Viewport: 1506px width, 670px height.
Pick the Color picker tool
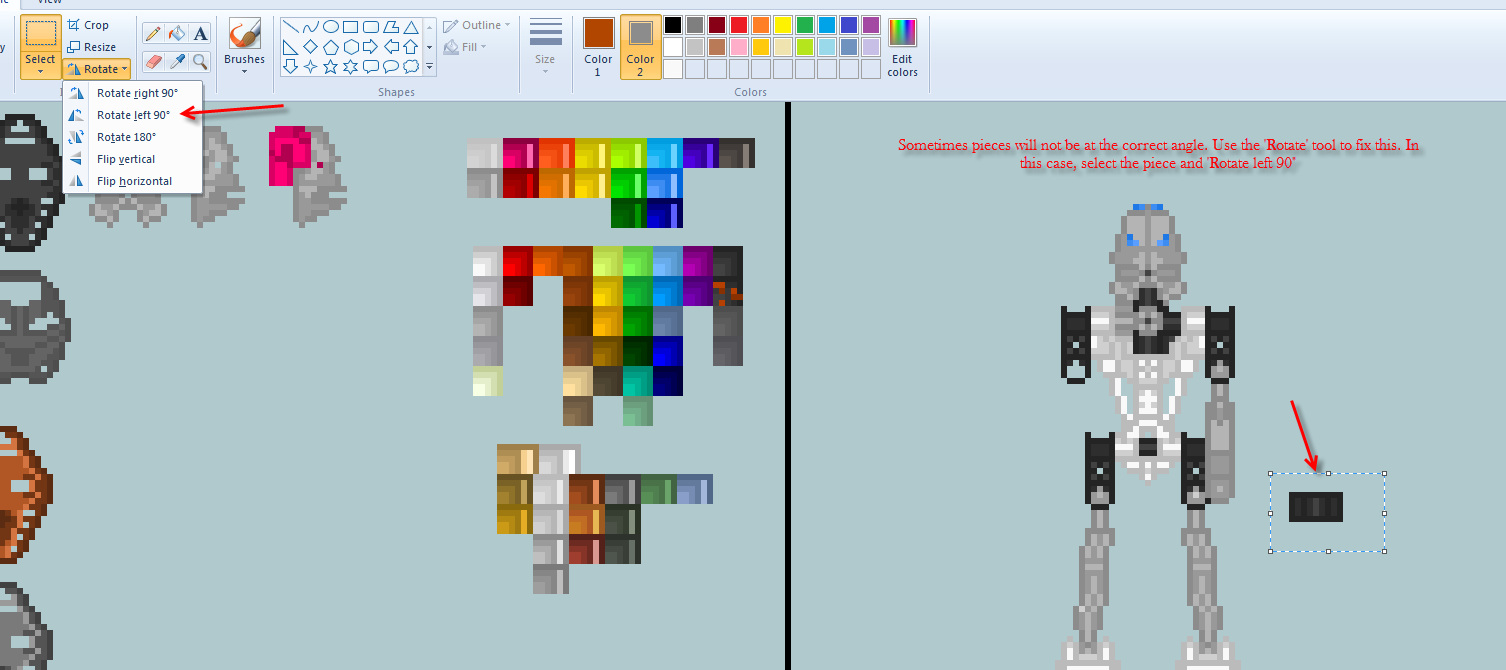[x=176, y=61]
